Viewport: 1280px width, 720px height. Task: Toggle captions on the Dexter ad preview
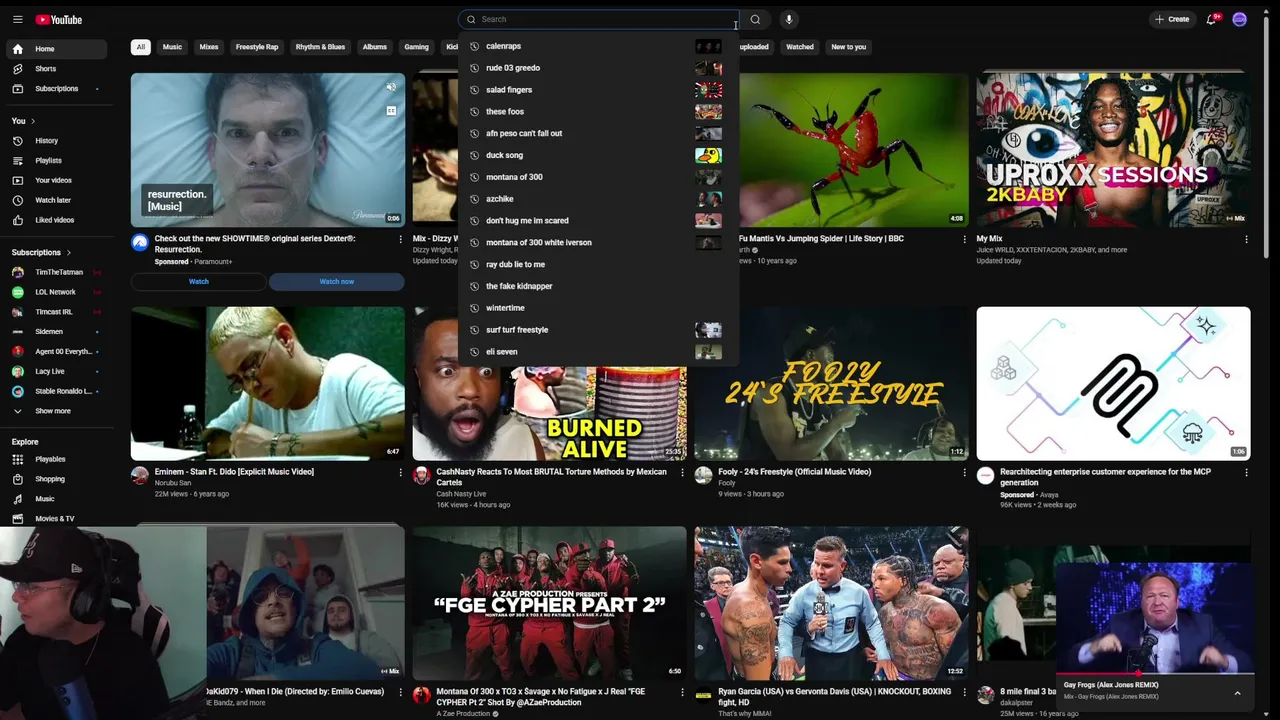(x=391, y=110)
